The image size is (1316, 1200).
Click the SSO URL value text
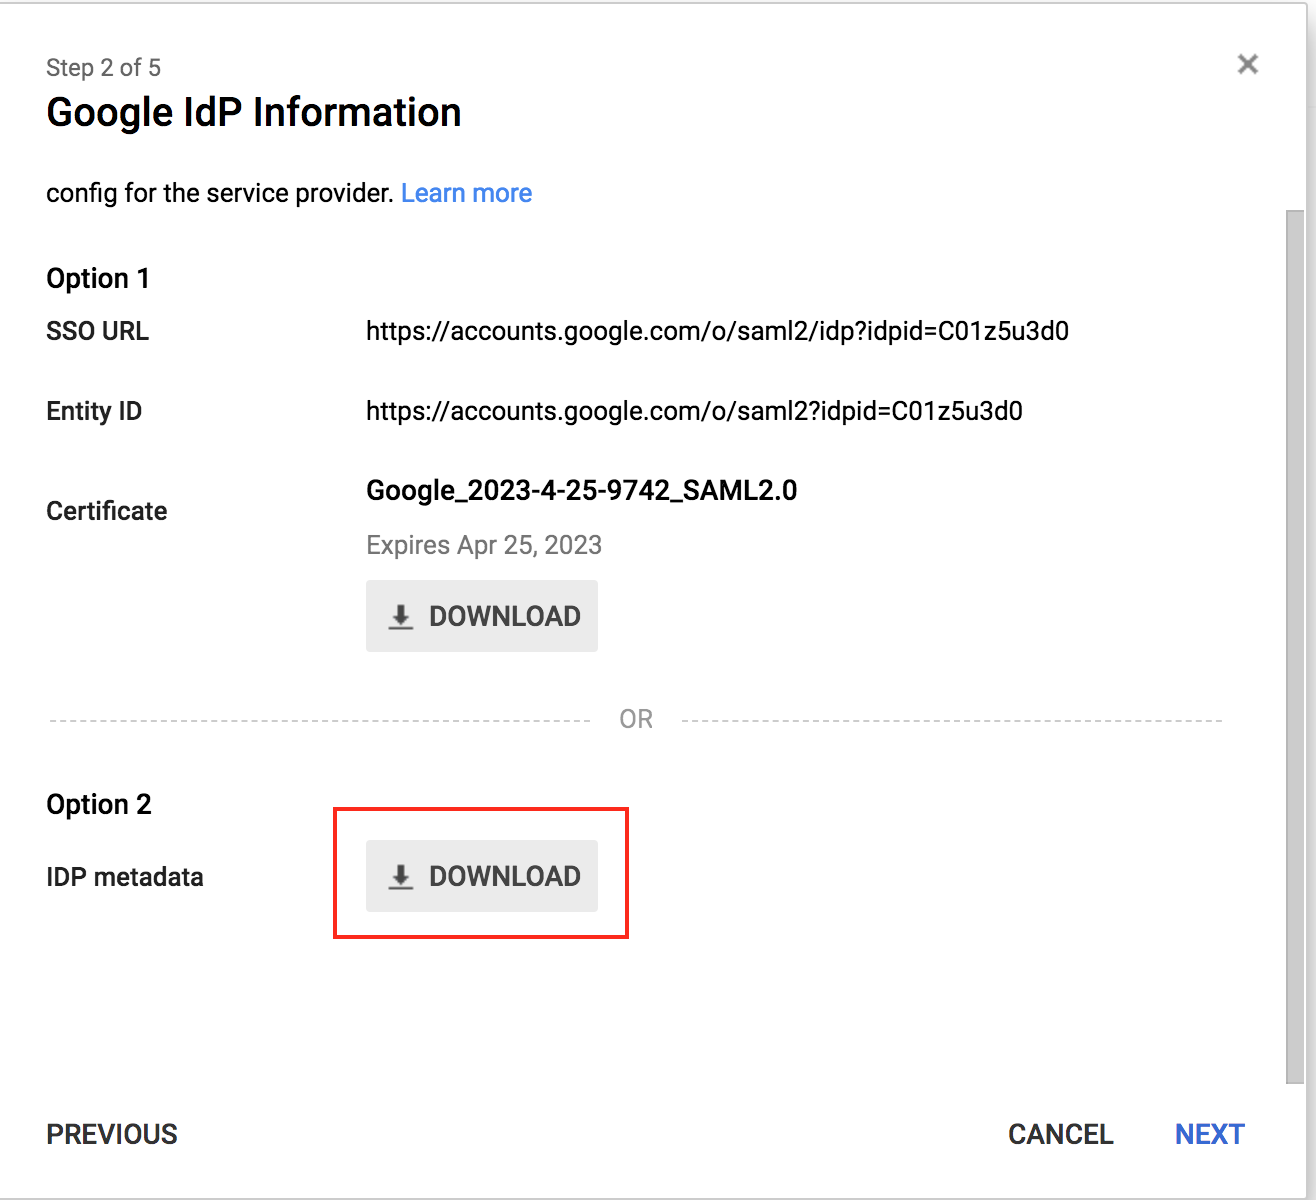717,331
